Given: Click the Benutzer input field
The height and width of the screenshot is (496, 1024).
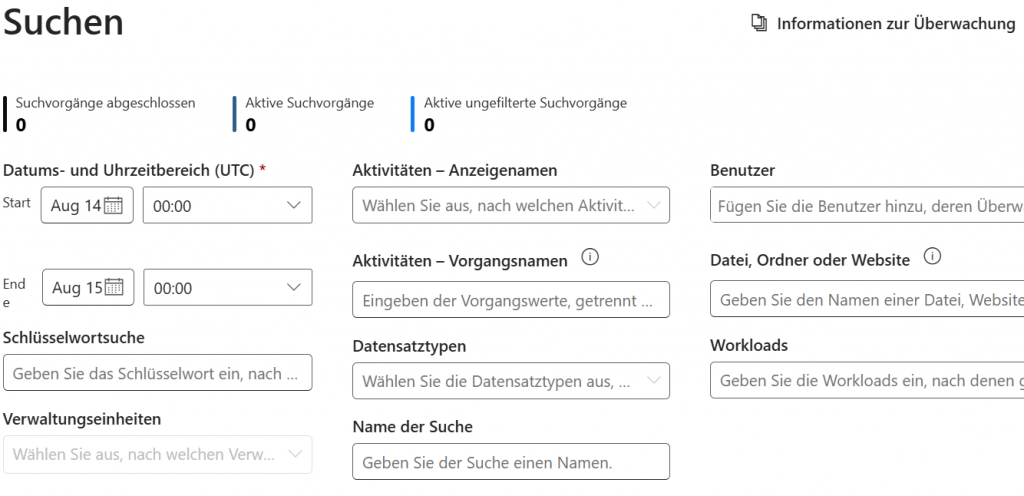Looking at the screenshot, I should tap(866, 206).
